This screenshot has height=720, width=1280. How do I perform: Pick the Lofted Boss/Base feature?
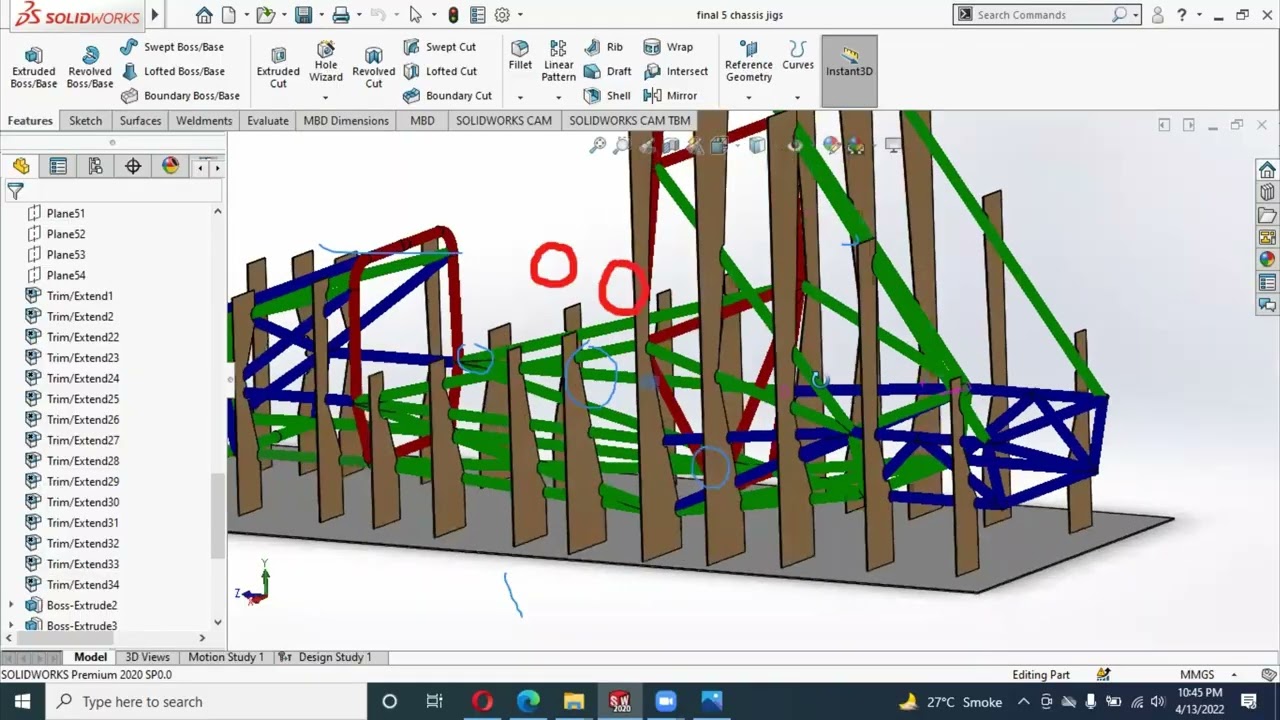(172, 71)
